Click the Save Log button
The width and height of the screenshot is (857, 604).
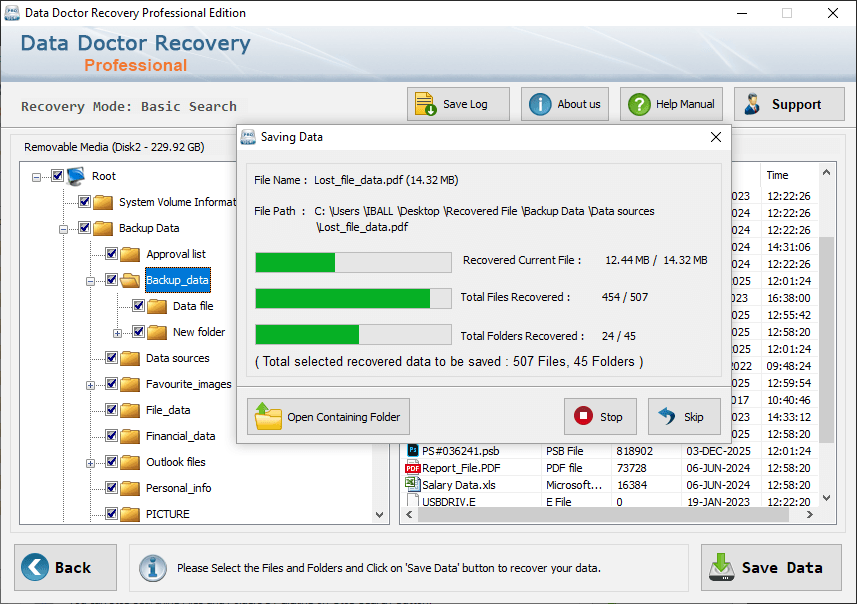458,104
